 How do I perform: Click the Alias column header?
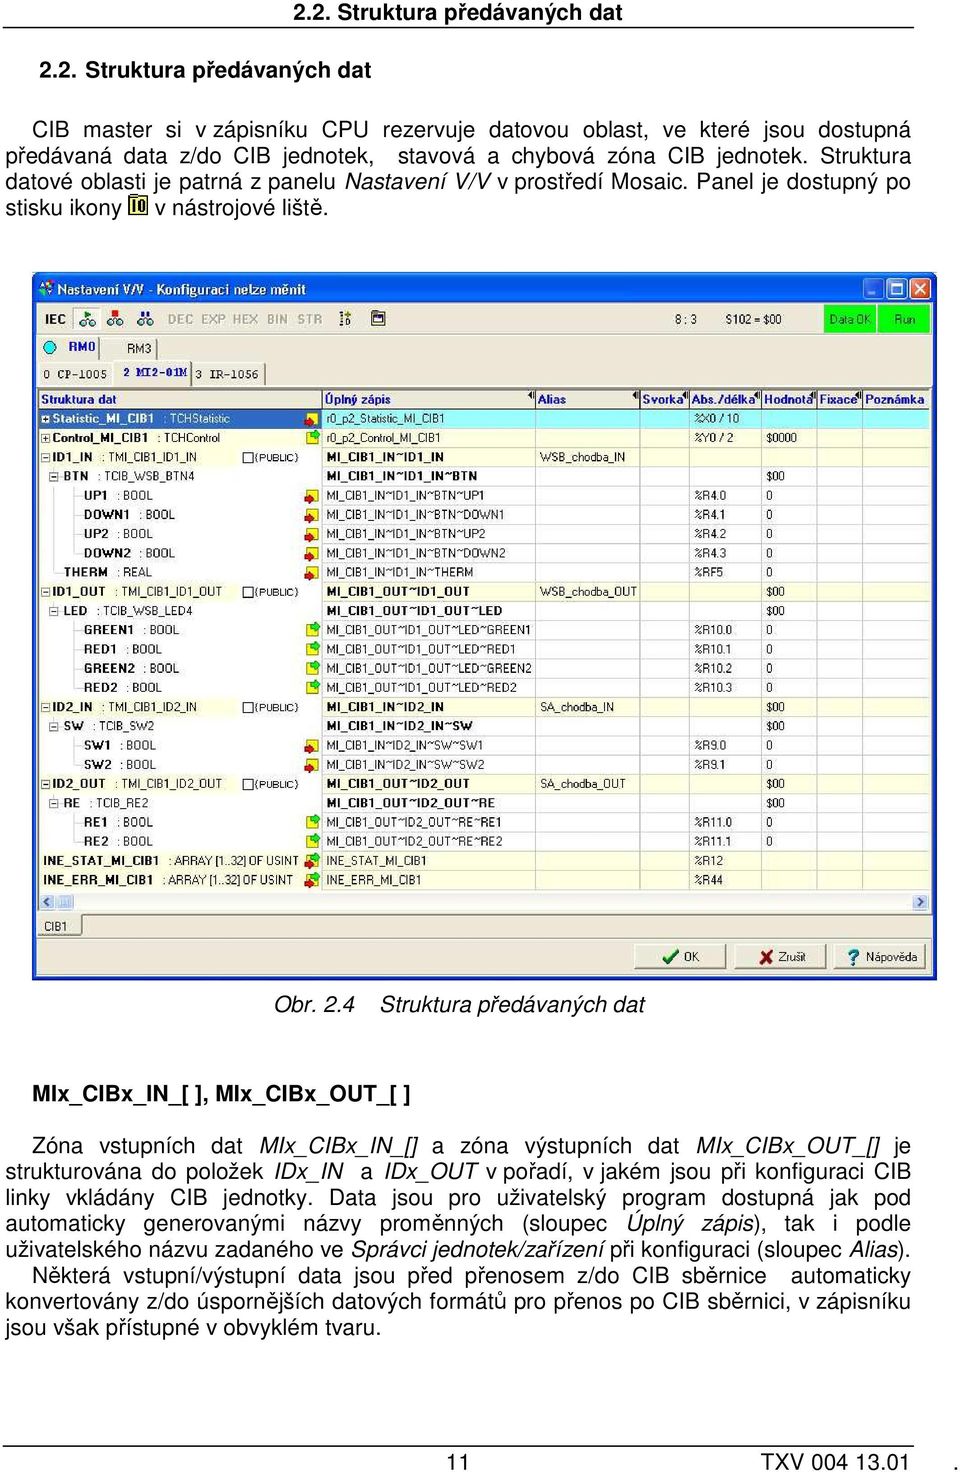587,399
